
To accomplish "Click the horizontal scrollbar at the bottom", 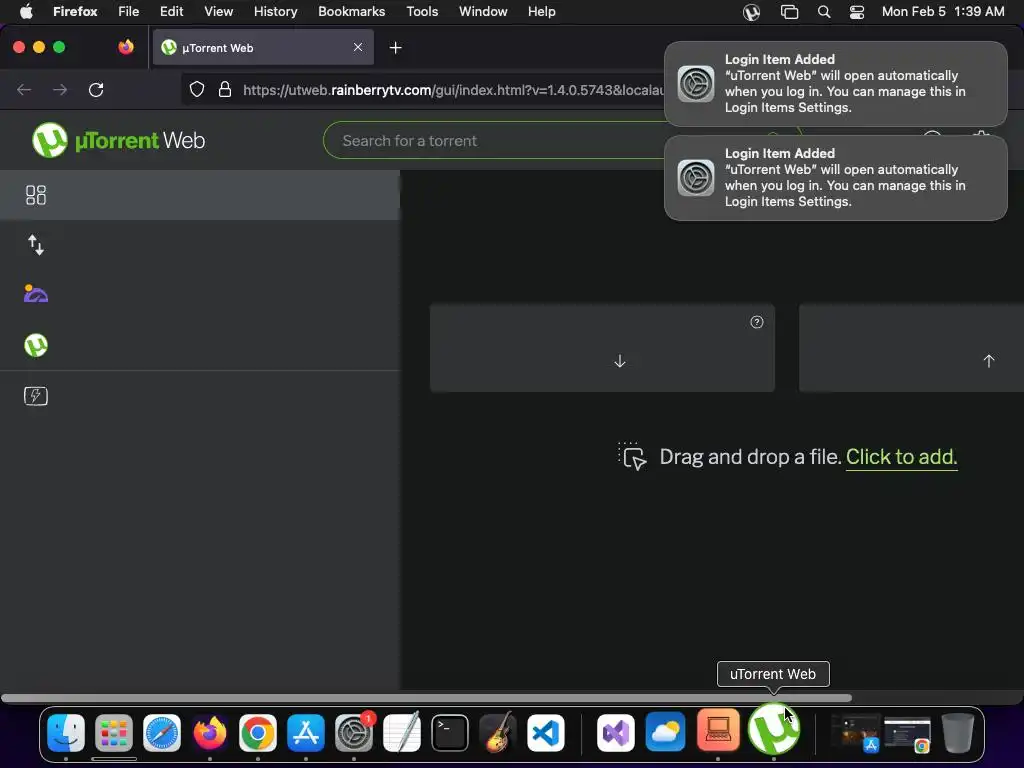I will click(x=426, y=697).
